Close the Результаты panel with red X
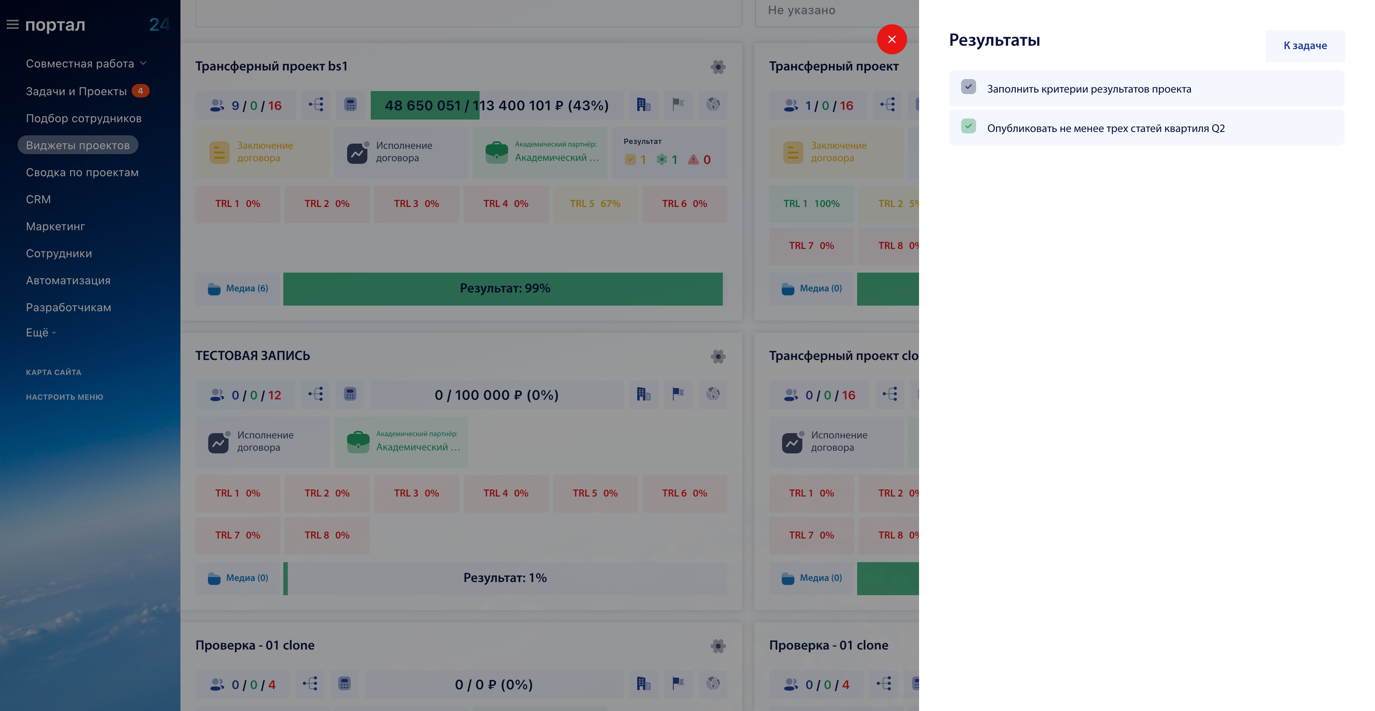The image size is (1375, 711). (892, 39)
